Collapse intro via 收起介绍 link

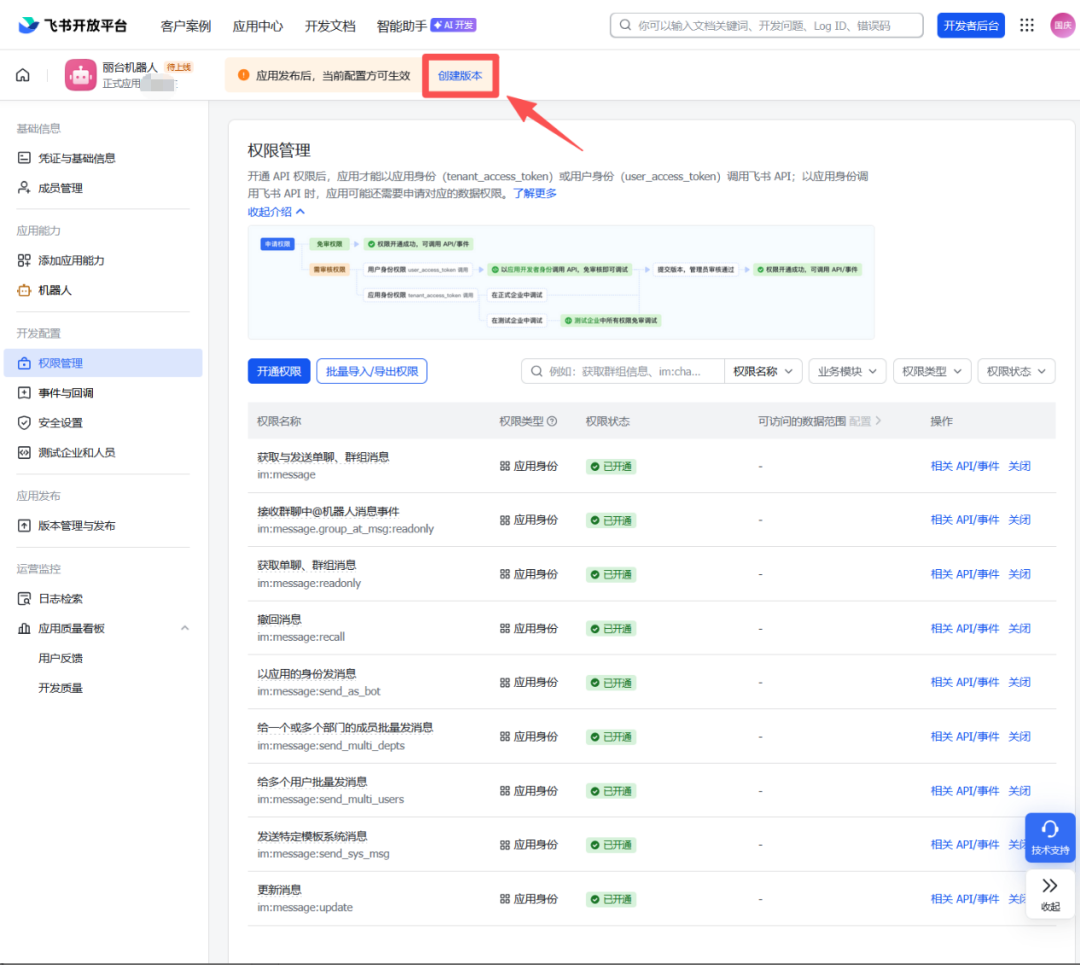(276, 211)
